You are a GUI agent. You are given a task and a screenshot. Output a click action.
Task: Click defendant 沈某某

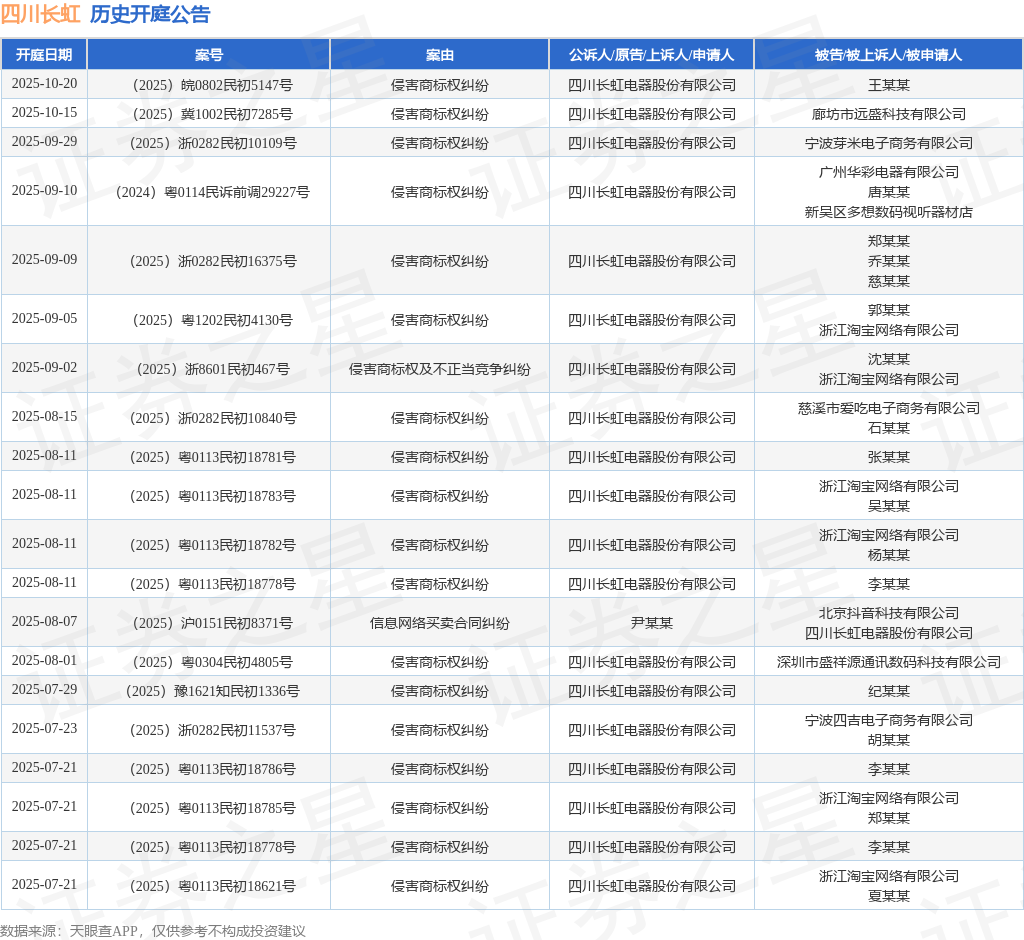(889, 359)
